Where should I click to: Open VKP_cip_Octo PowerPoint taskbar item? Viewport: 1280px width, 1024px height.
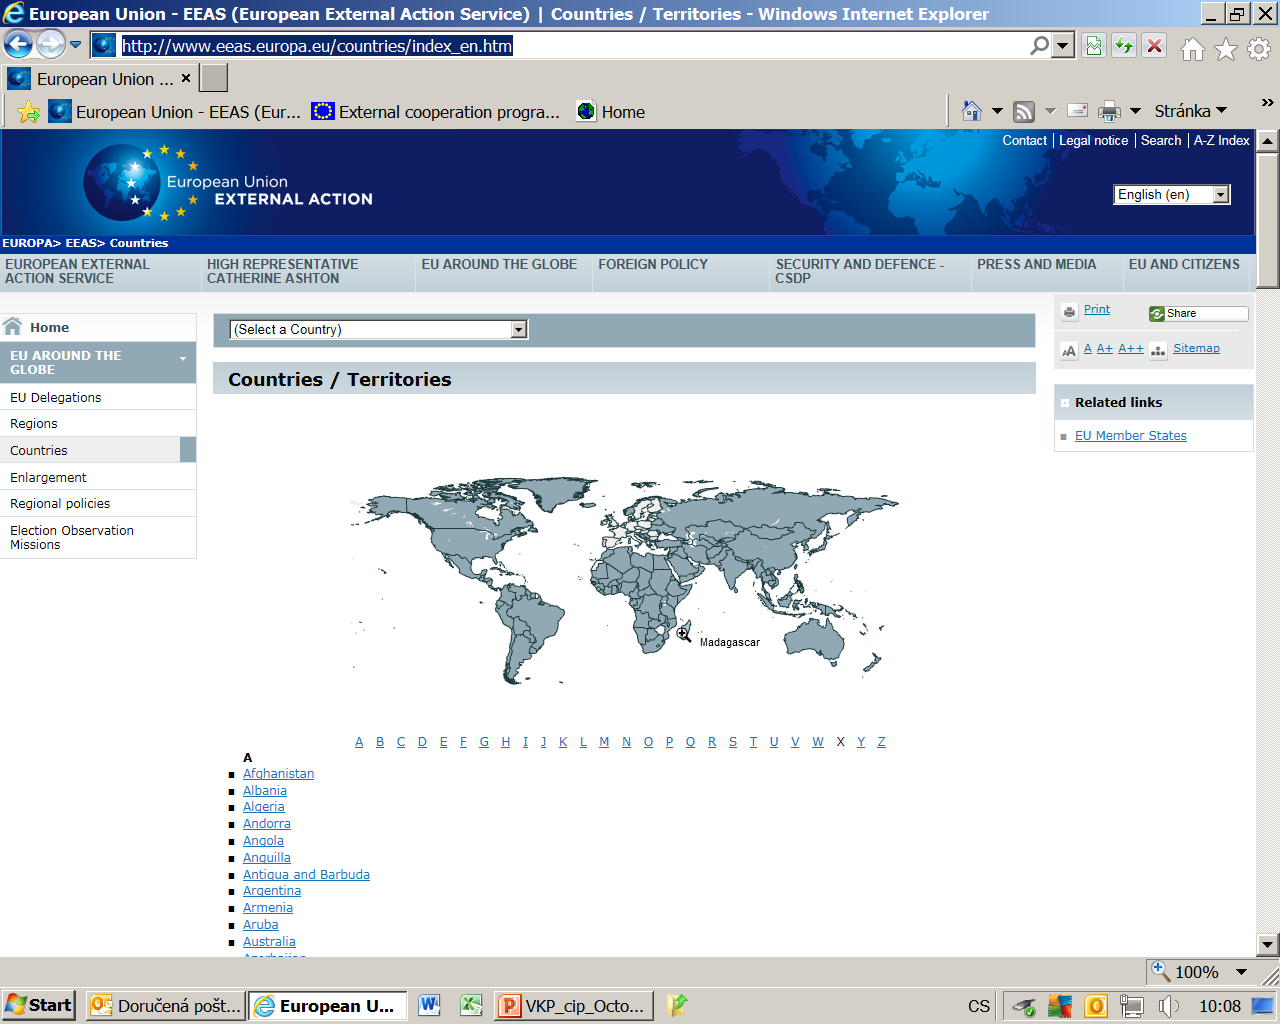coord(574,1006)
